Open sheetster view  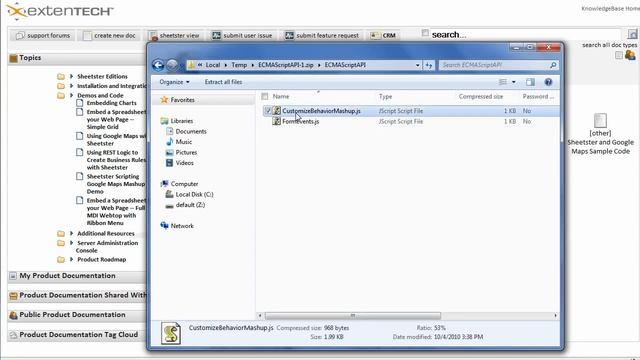[x=174, y=36]
